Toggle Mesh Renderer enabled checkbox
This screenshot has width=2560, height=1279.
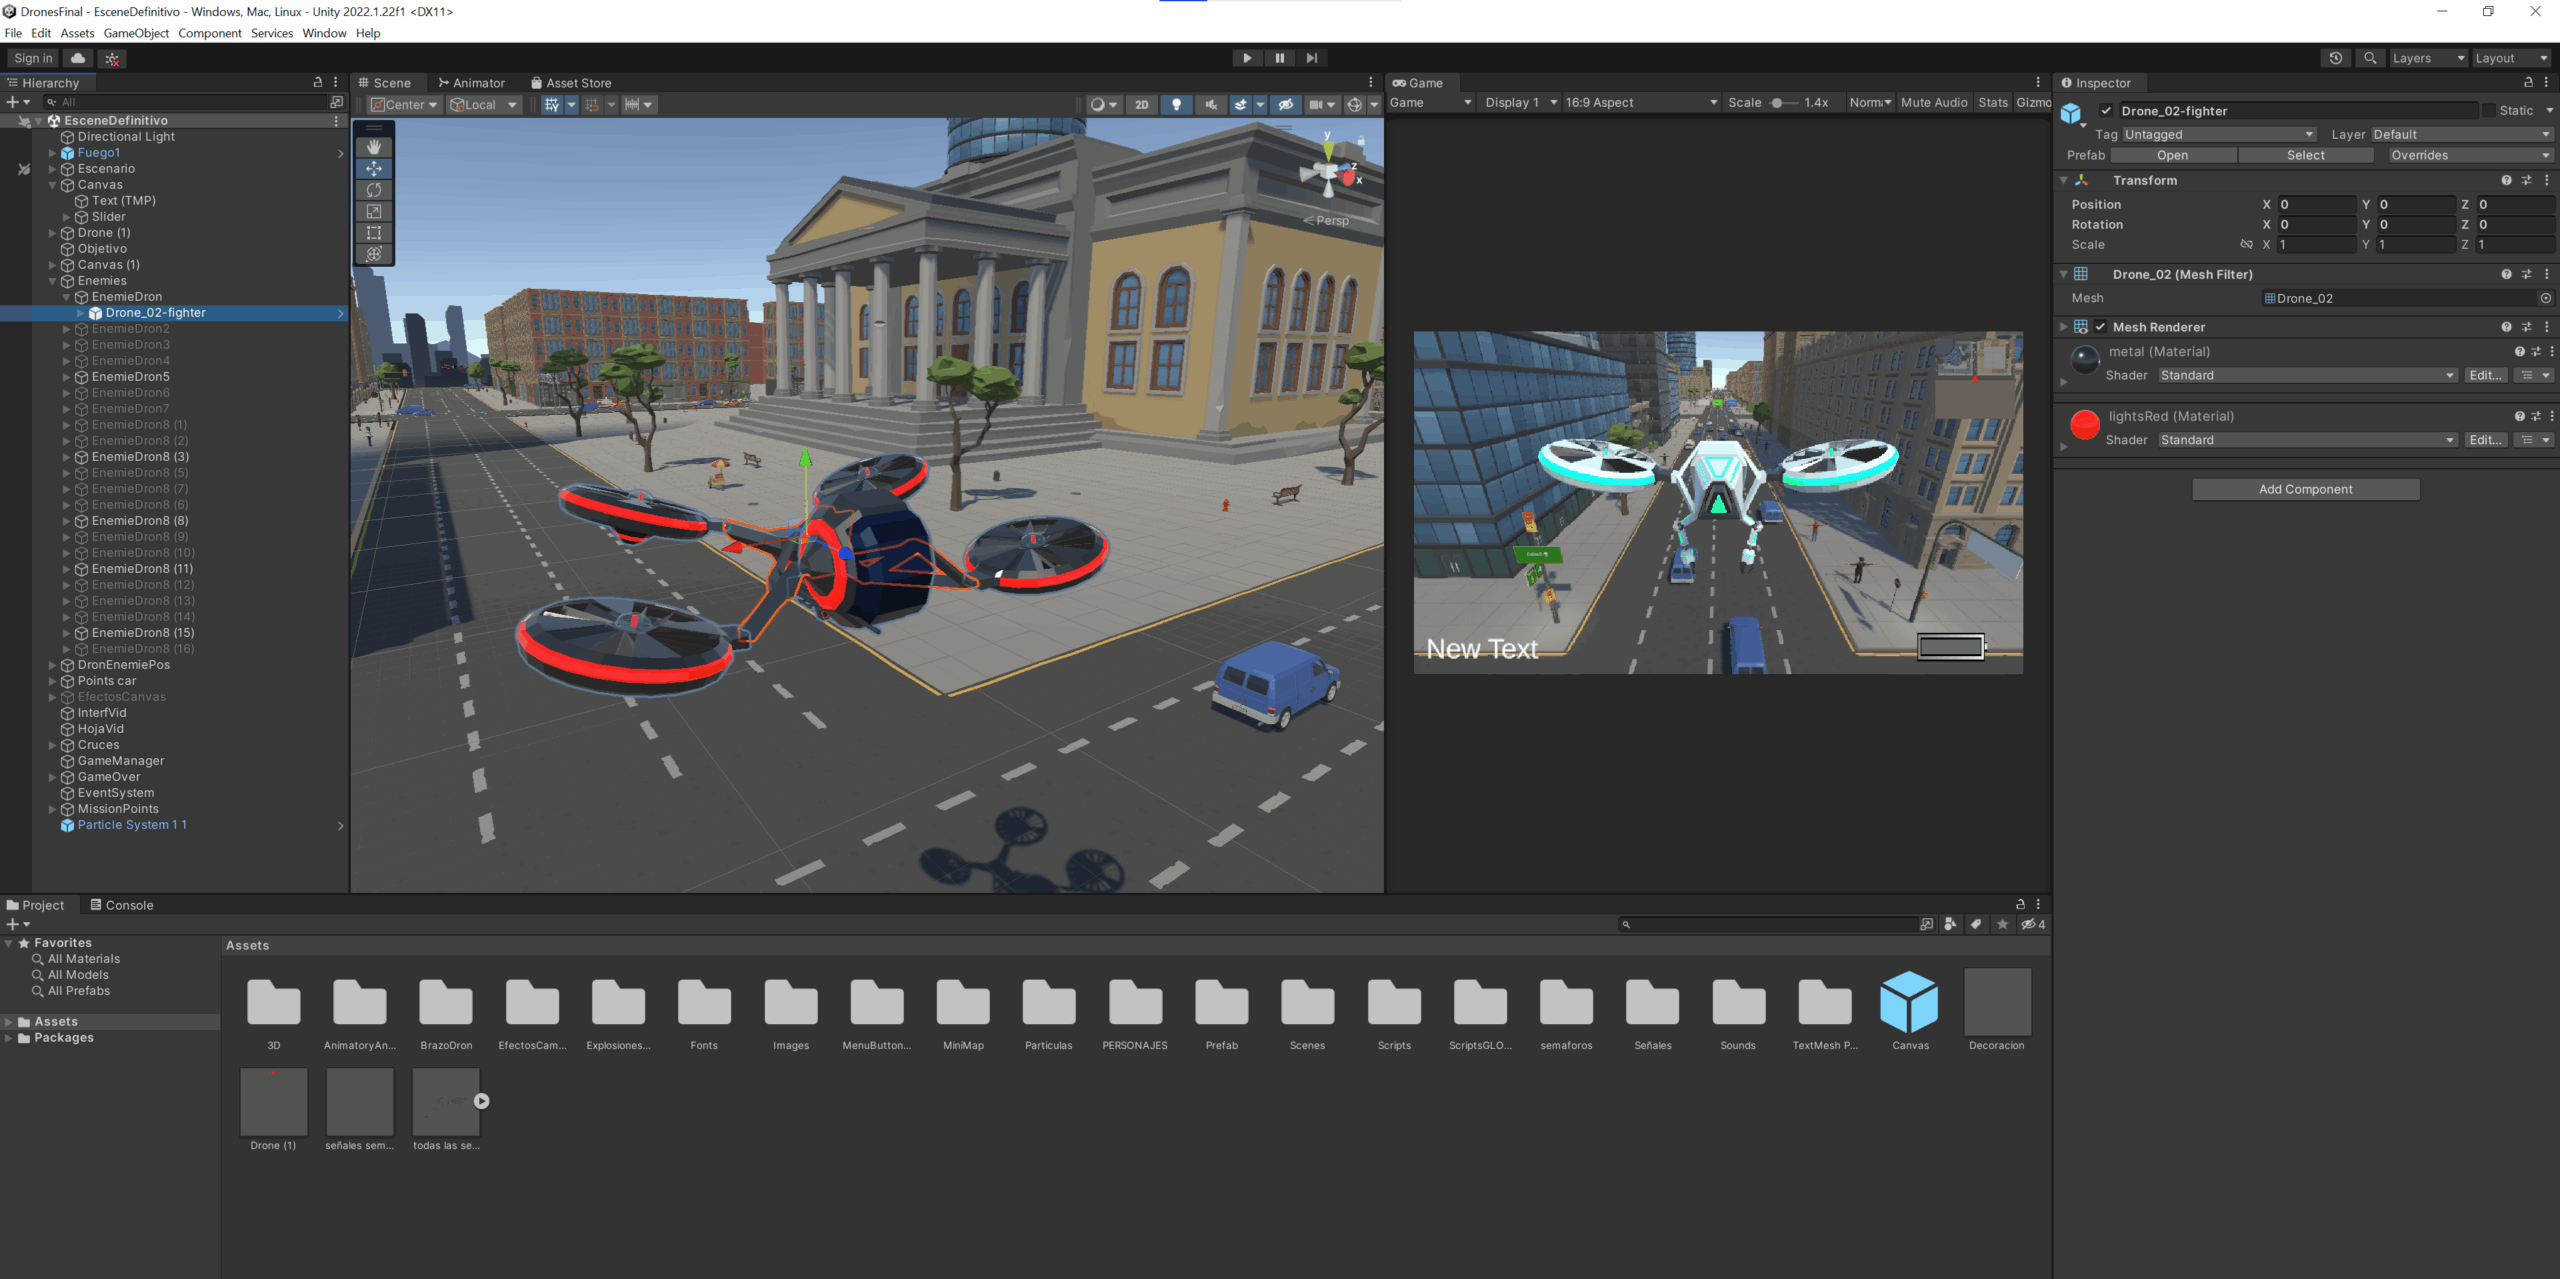2100,327
